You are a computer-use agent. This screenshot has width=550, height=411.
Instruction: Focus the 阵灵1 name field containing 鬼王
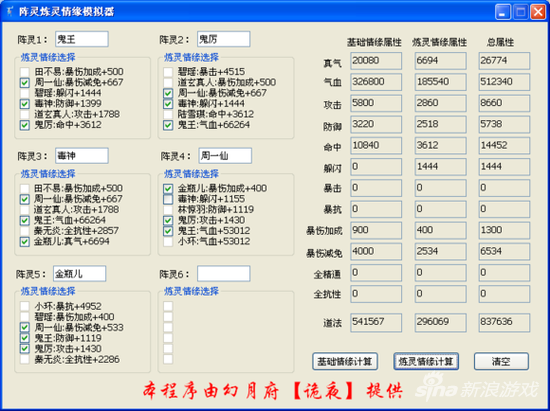(x=82, y=39)
